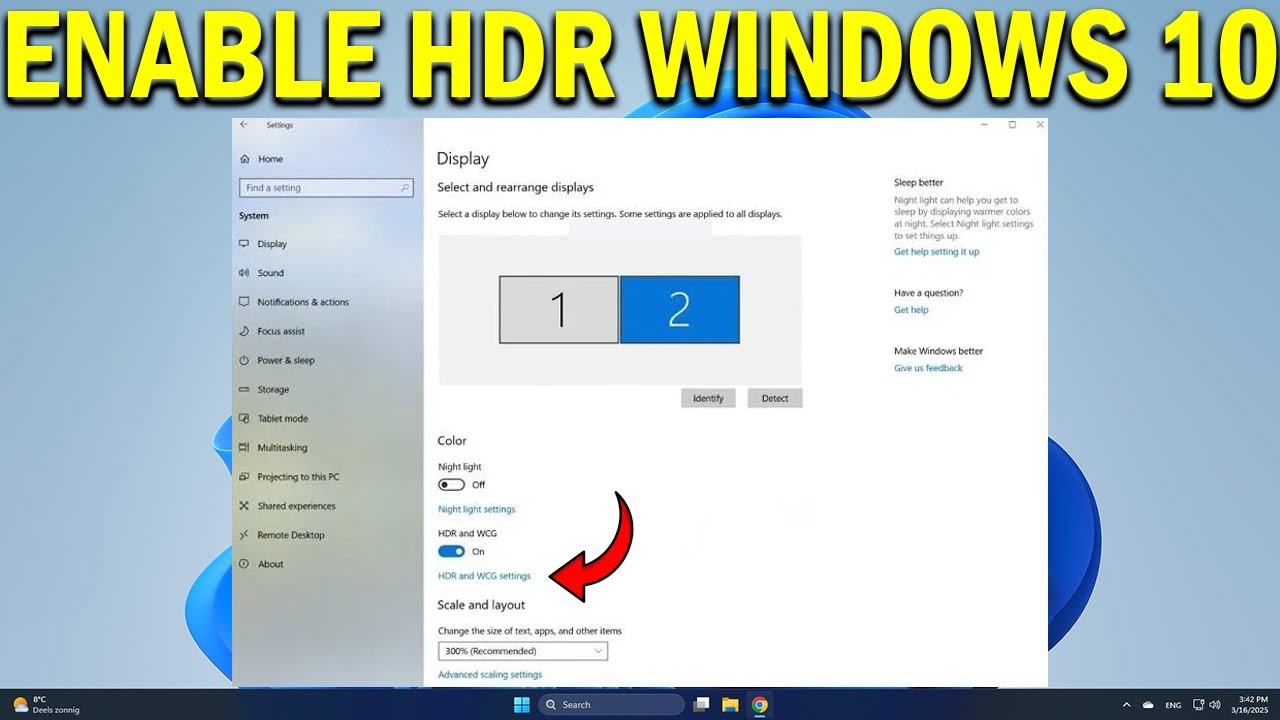This screenshot has height=720, width=1280.
Task: Click Give us feedback link
Action: point(928,368)
